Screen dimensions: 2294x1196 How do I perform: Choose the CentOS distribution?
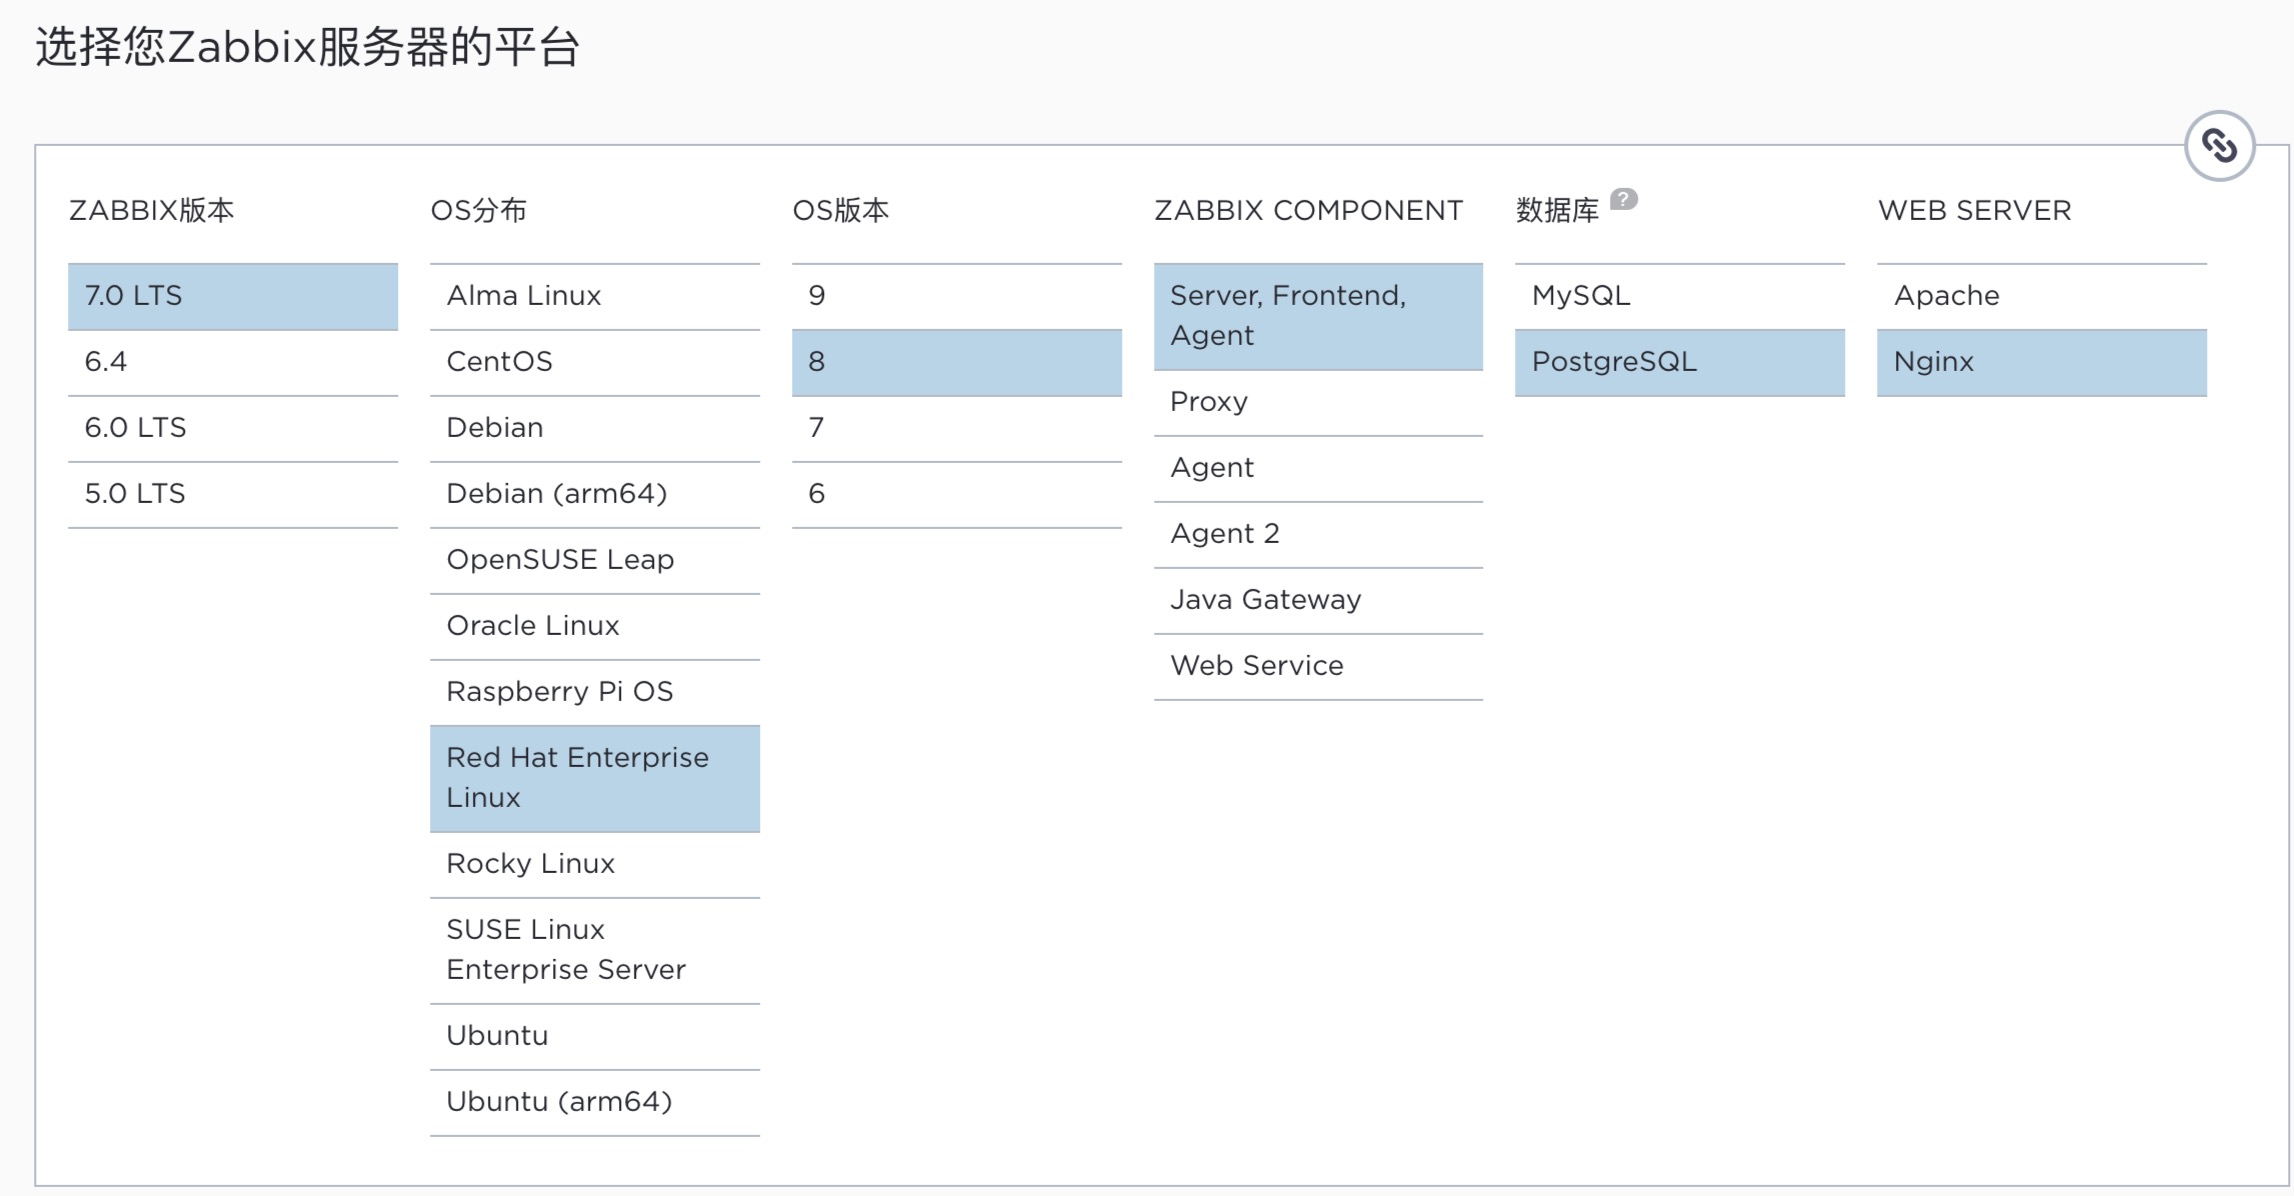(x=594, y=362)
